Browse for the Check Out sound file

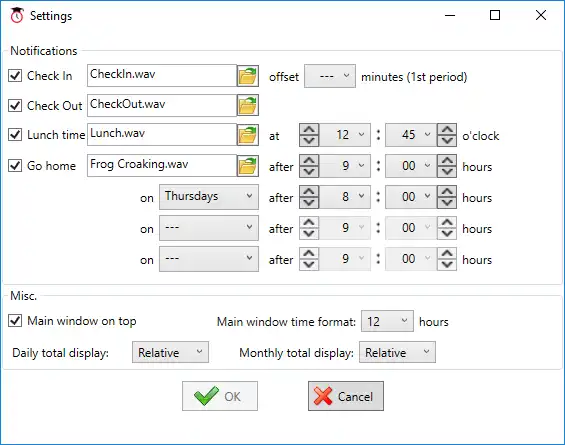tap(248, 105)
